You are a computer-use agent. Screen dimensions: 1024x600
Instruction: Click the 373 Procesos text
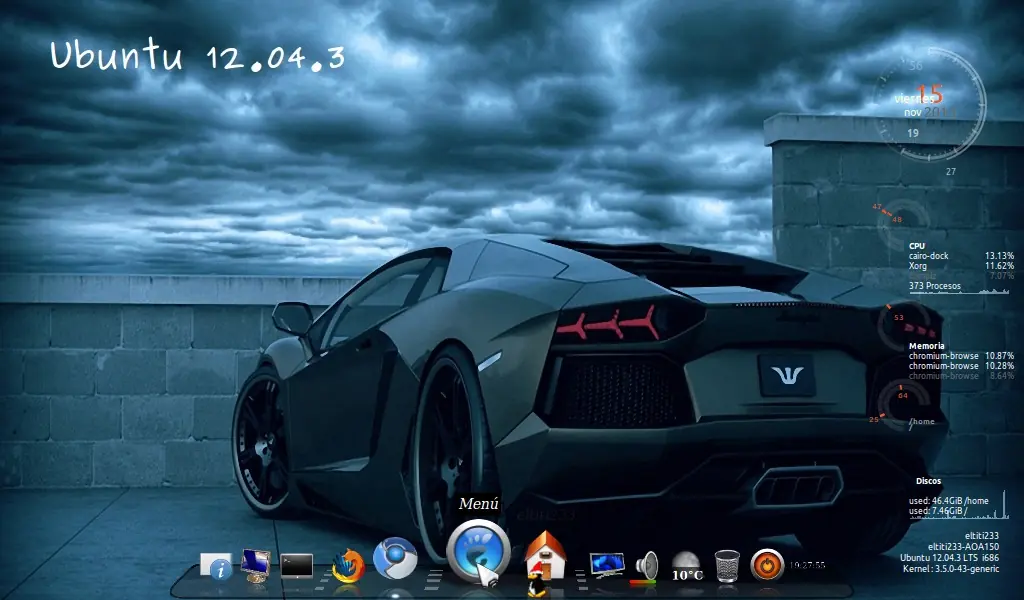coord(935,286)
